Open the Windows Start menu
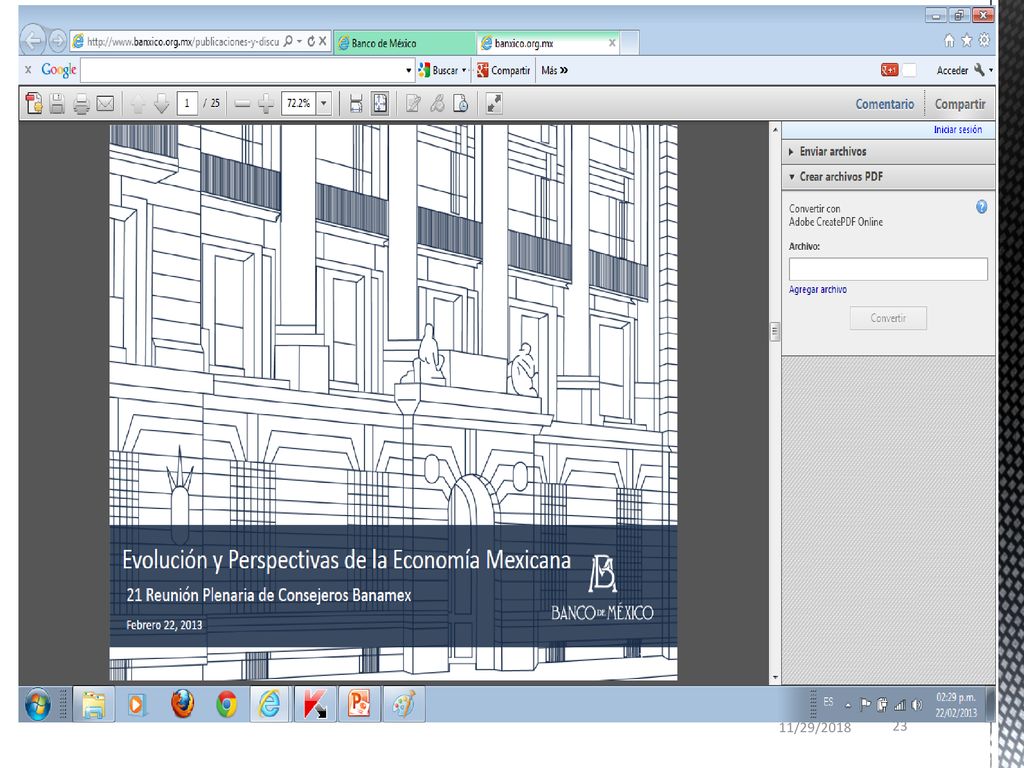The image size is (1024, 768). (38, 705)
